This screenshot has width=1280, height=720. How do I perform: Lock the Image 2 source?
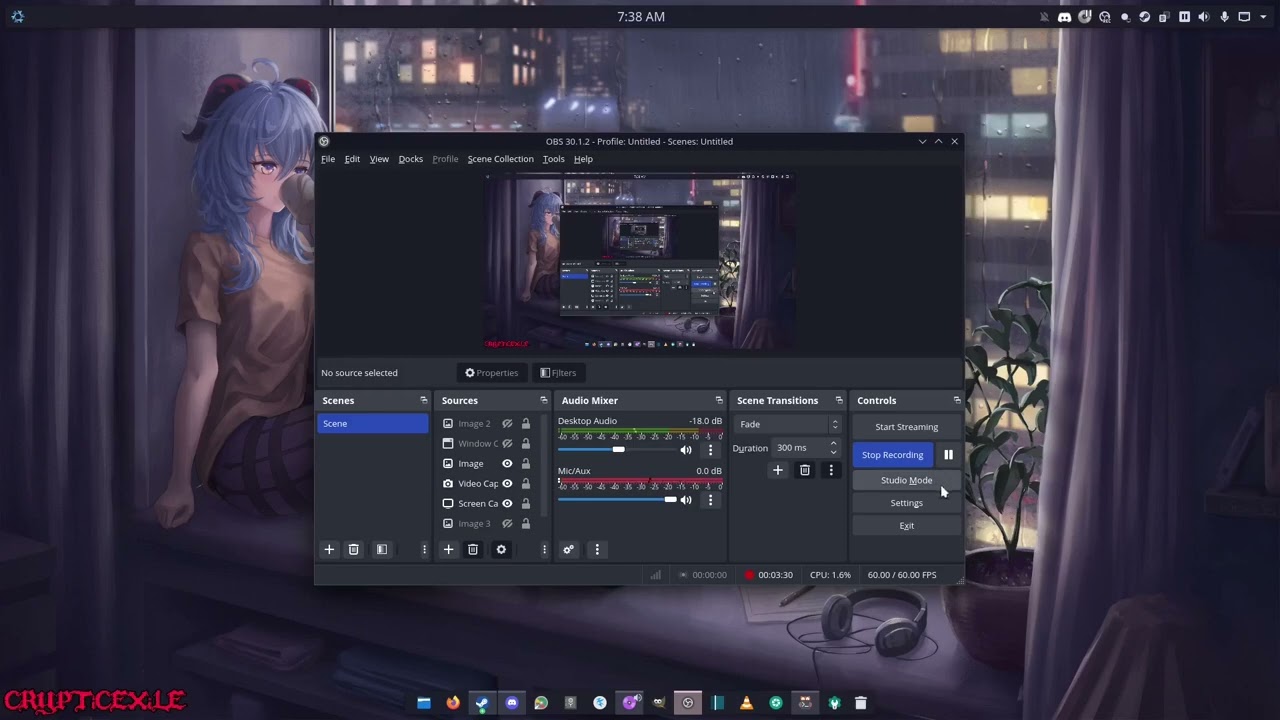pos(525,424)
